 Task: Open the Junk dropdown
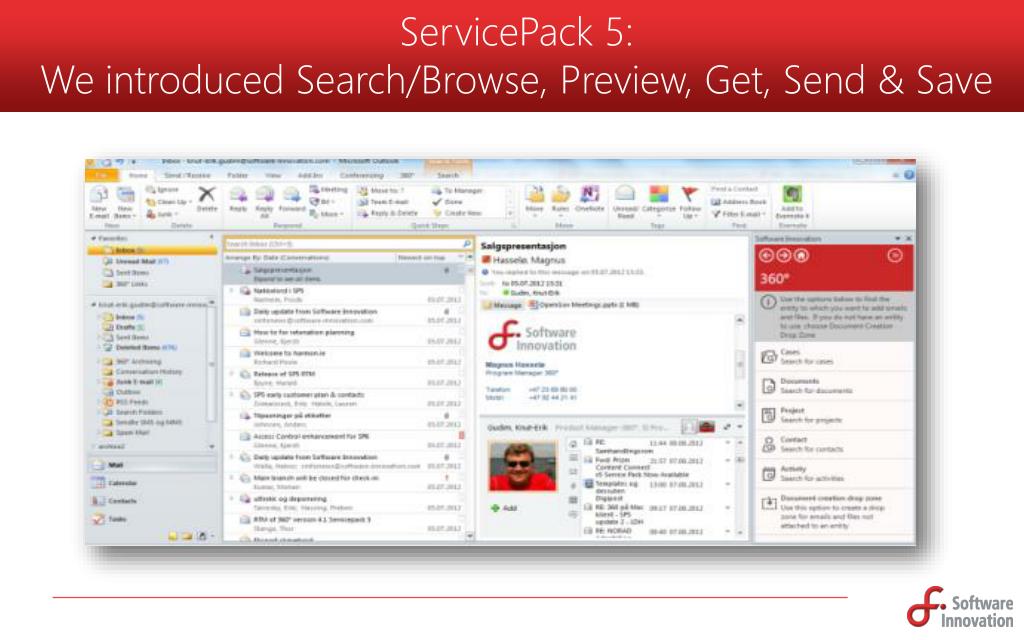(162, 214)
